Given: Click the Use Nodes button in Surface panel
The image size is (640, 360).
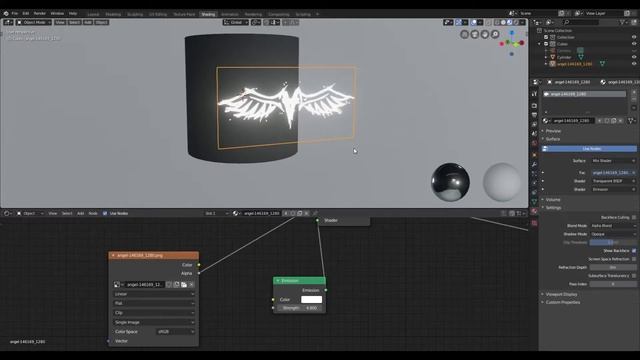Looking at the screenshot, I should 589,149.
